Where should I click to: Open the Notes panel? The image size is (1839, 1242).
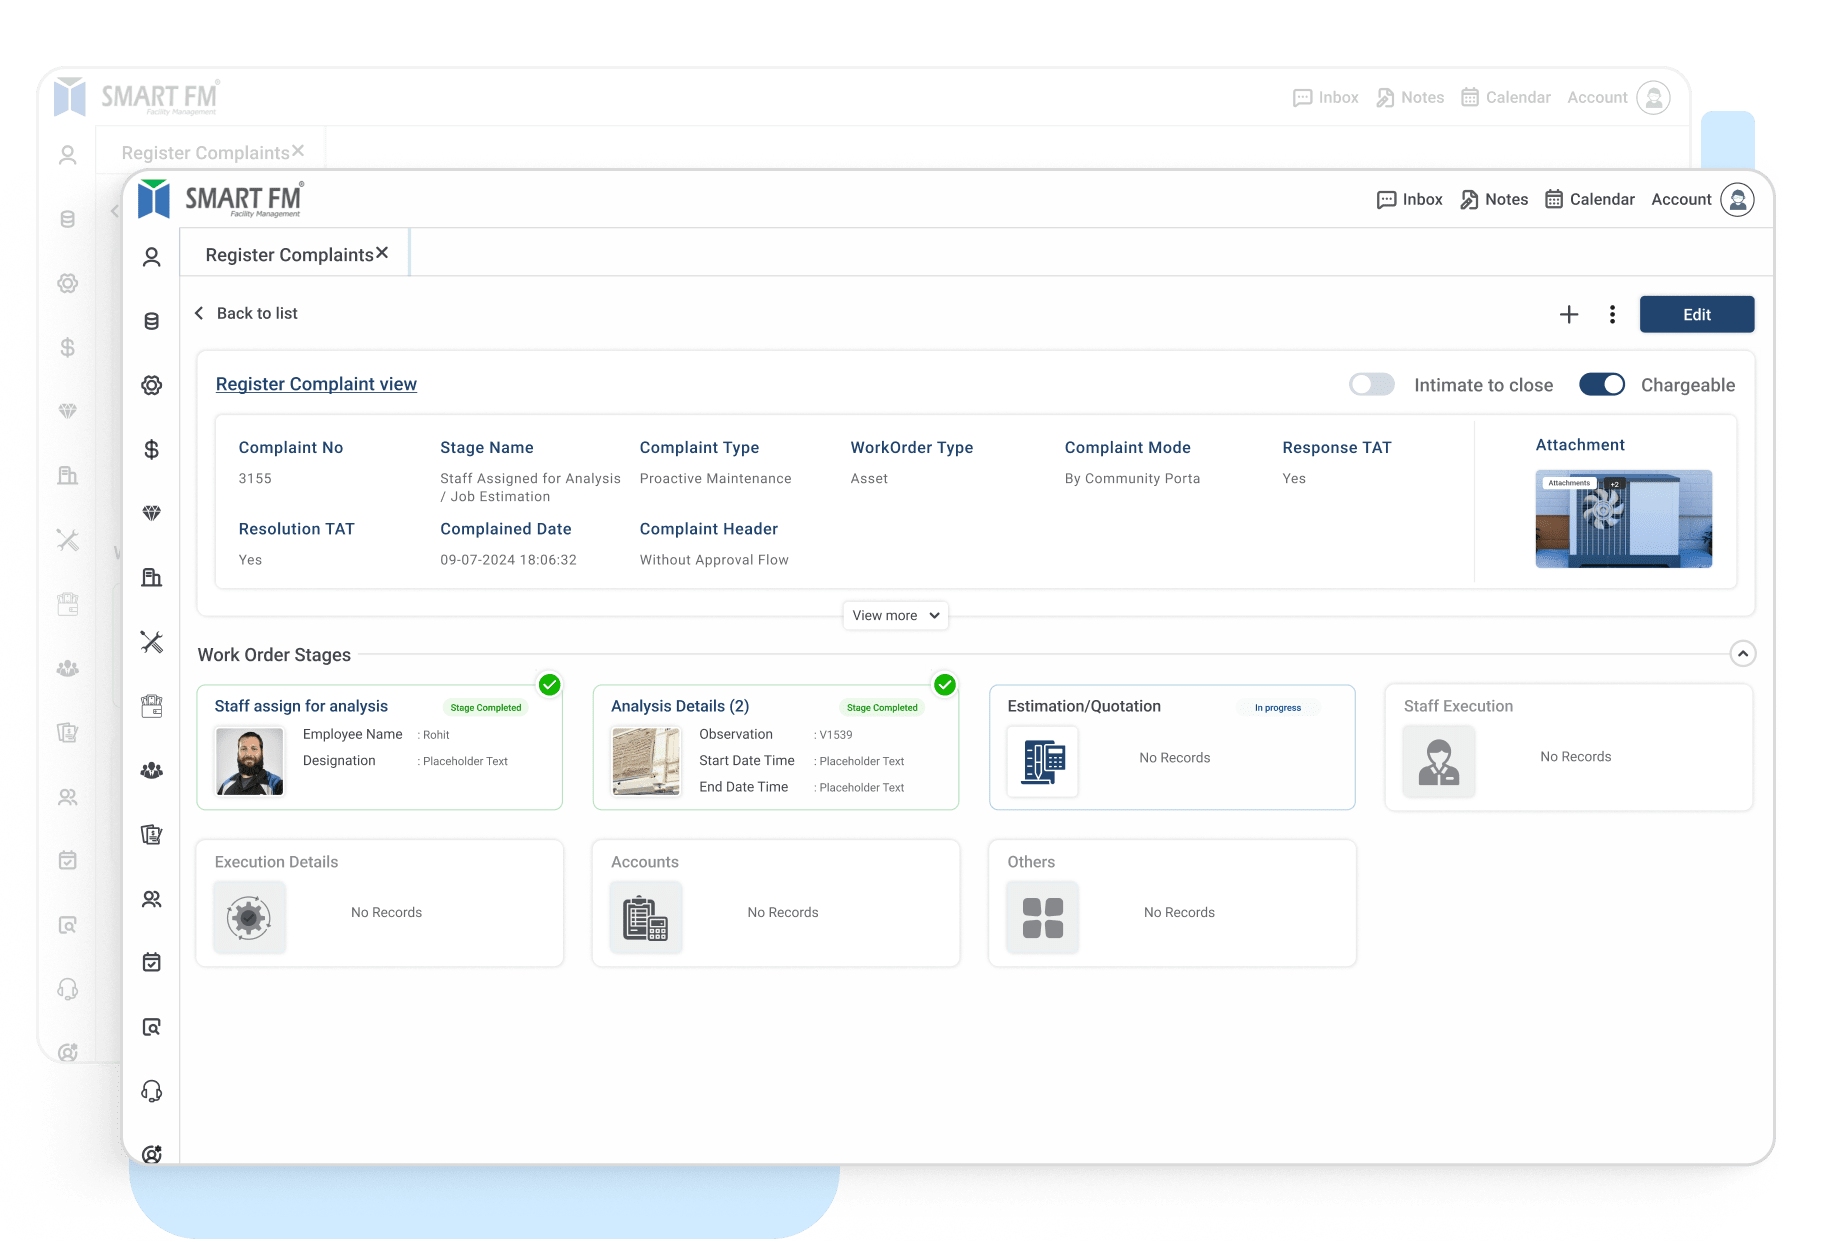[x=1494, y=199]
